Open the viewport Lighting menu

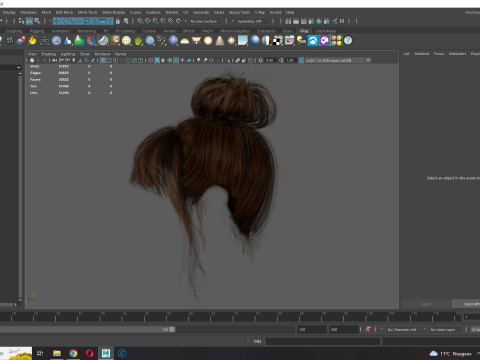[68, 54]
